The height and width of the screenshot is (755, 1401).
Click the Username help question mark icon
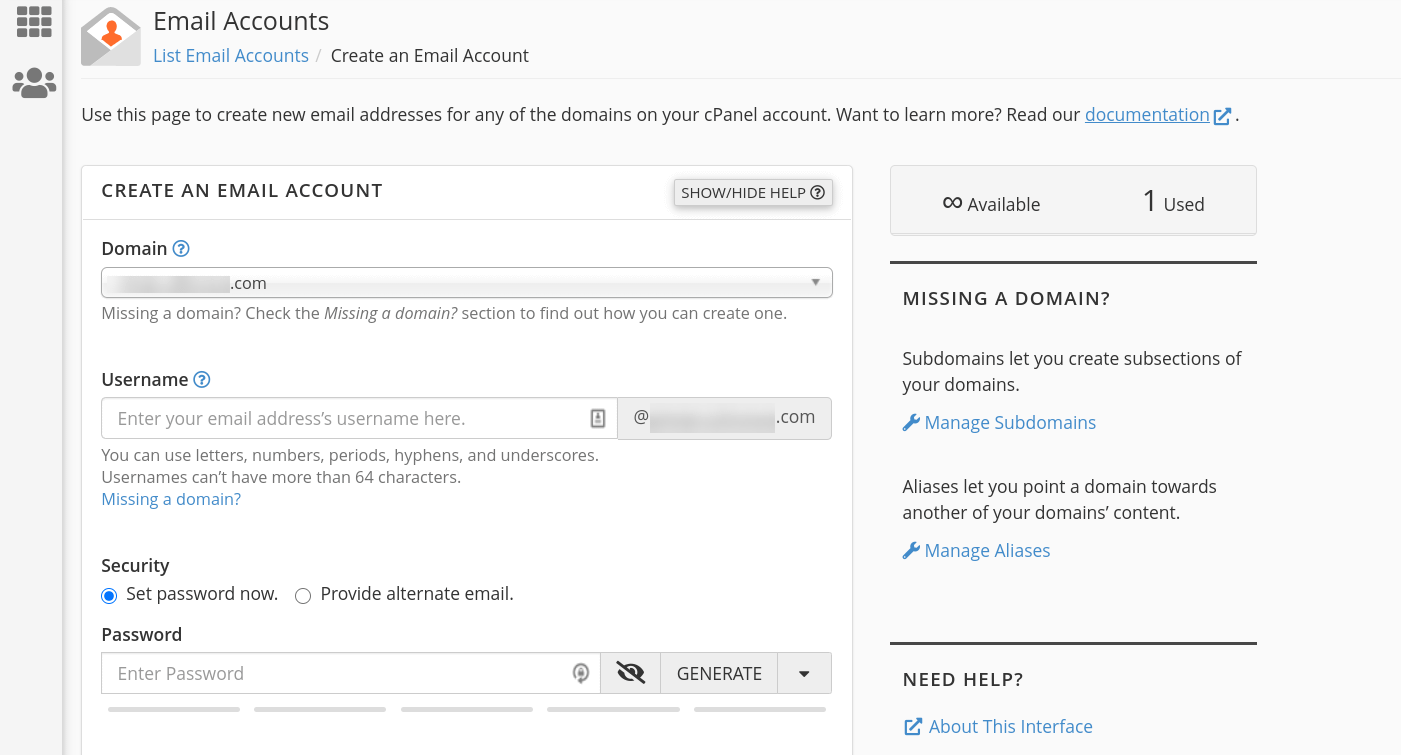coord(201,379)
